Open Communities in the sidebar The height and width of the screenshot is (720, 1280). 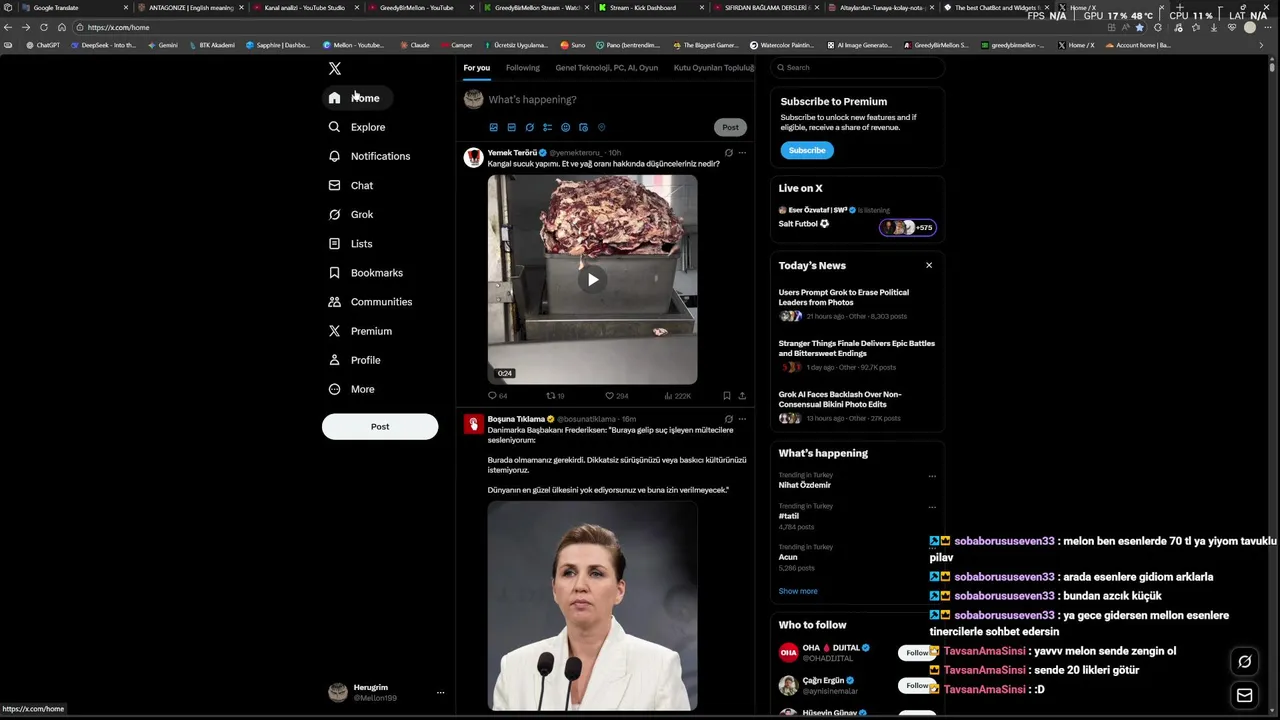click(370, 301)
